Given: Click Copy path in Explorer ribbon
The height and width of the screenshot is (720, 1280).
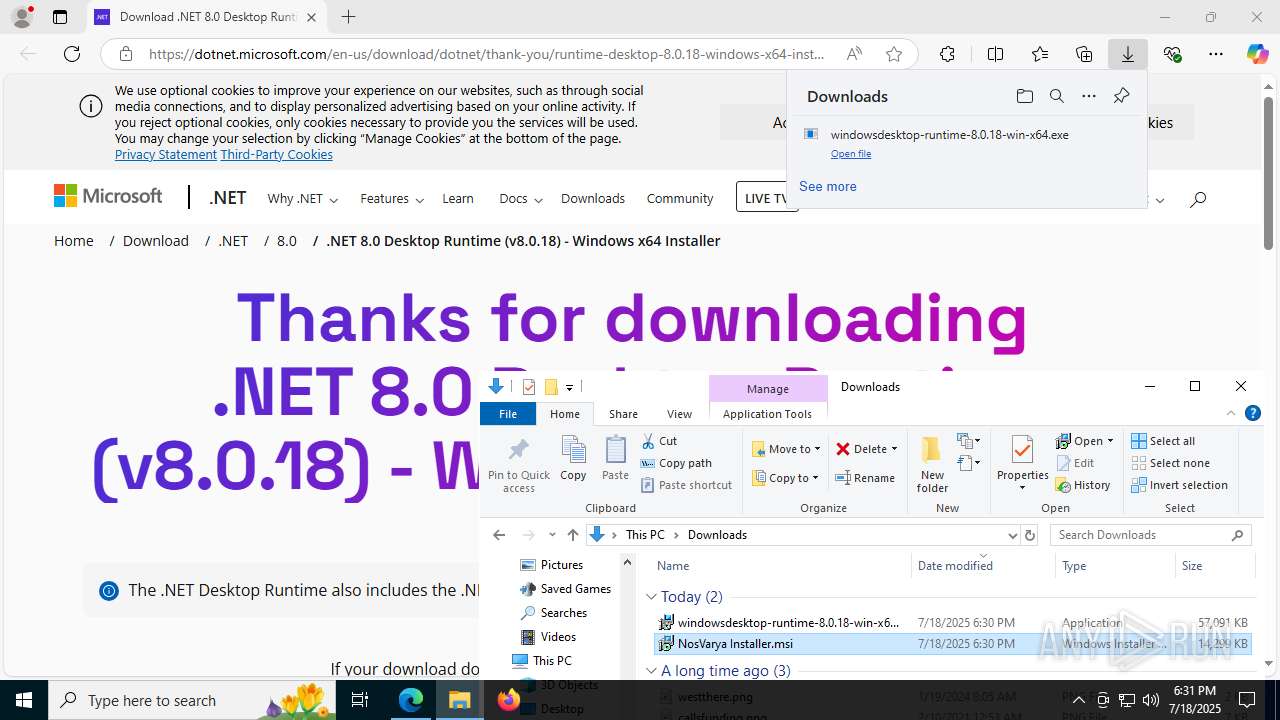Looking at the screenshot, I should [676, 463].
